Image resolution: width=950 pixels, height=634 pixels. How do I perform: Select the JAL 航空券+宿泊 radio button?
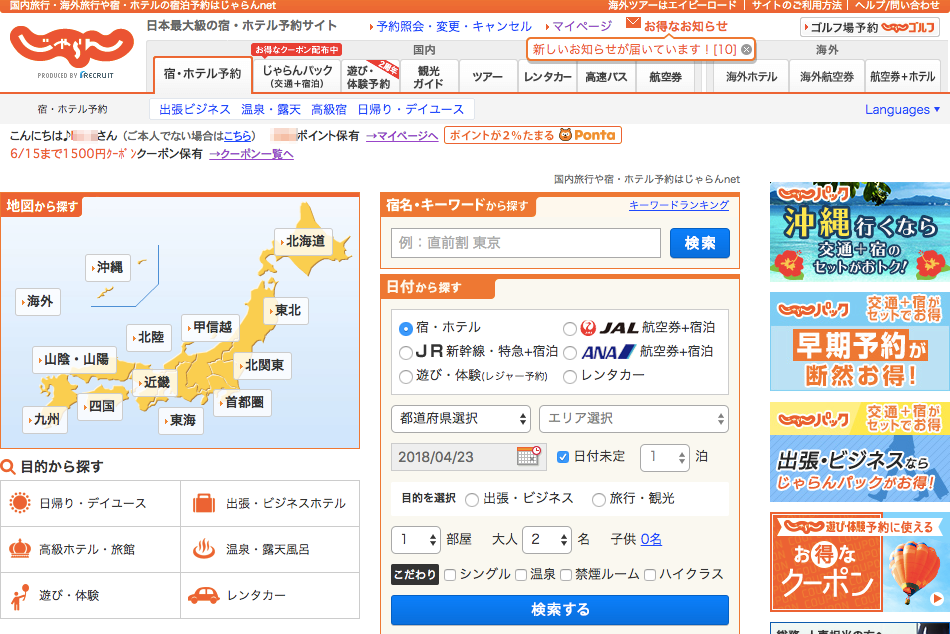pyautogui.click(x=570, y=328)
